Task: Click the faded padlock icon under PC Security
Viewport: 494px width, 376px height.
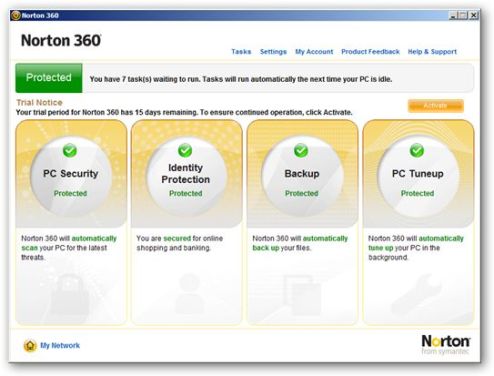Action: point(71,293)
